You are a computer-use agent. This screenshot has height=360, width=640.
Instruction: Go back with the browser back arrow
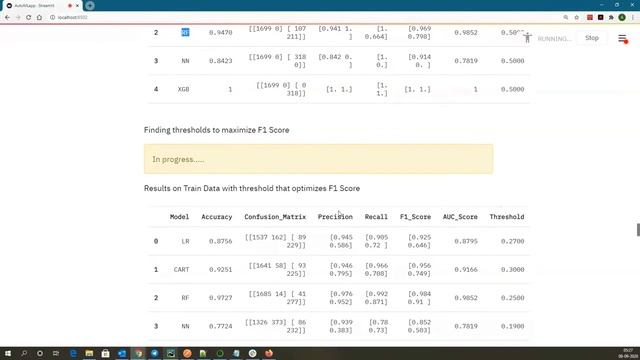point(7,18)
